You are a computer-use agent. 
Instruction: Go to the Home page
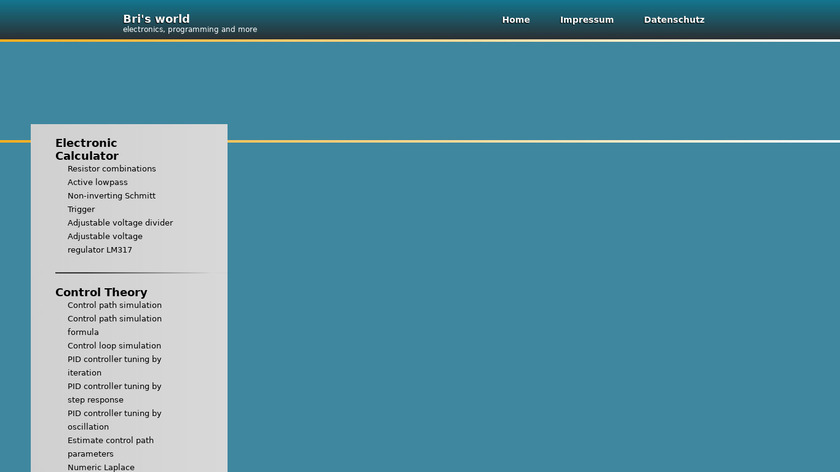tap(516, 20)
